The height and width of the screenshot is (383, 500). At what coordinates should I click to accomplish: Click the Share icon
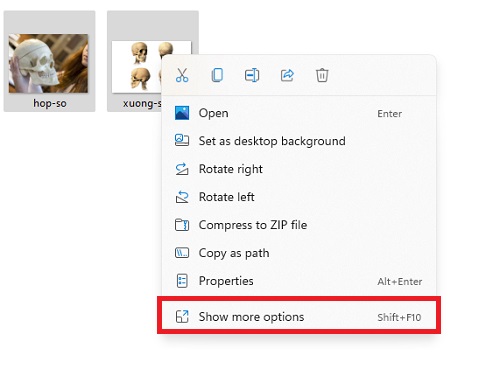pyautogui.click(x=287, y=75)
